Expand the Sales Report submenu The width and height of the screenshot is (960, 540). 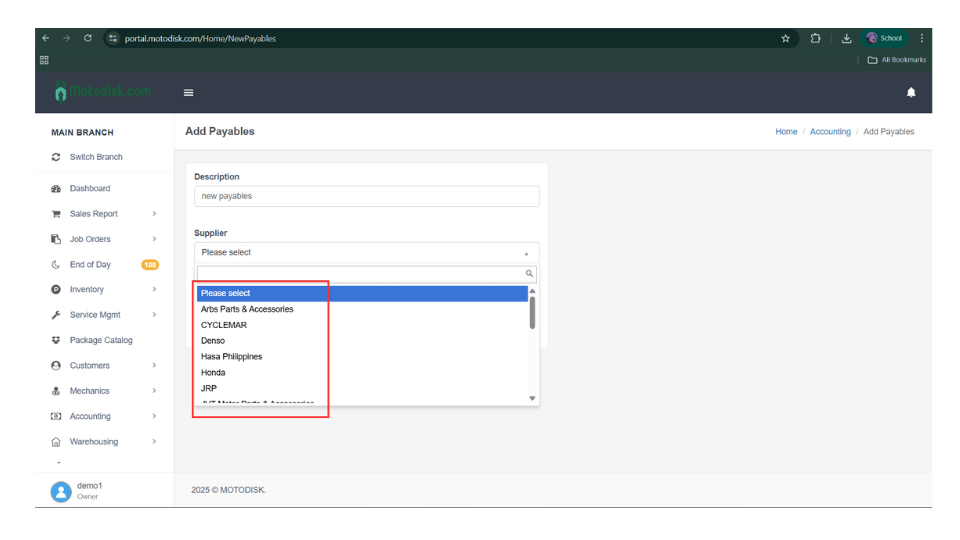click(x=154, y=214)
